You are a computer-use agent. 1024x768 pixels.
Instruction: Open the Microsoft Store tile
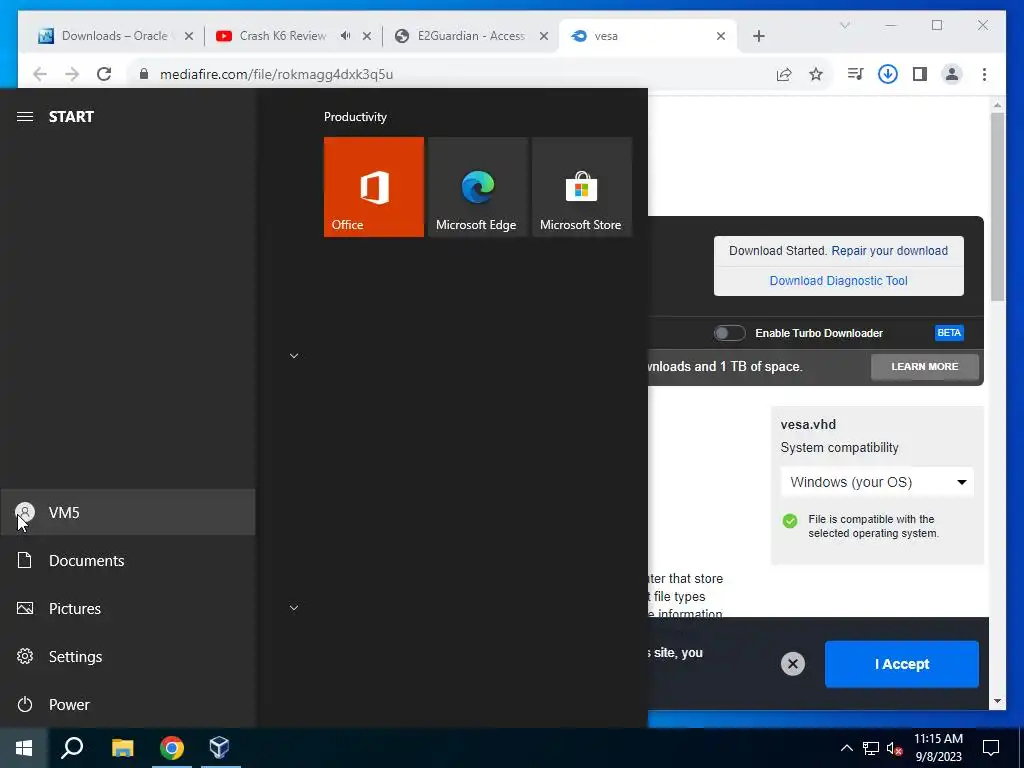pyautogui.click(x=582, y=187)
